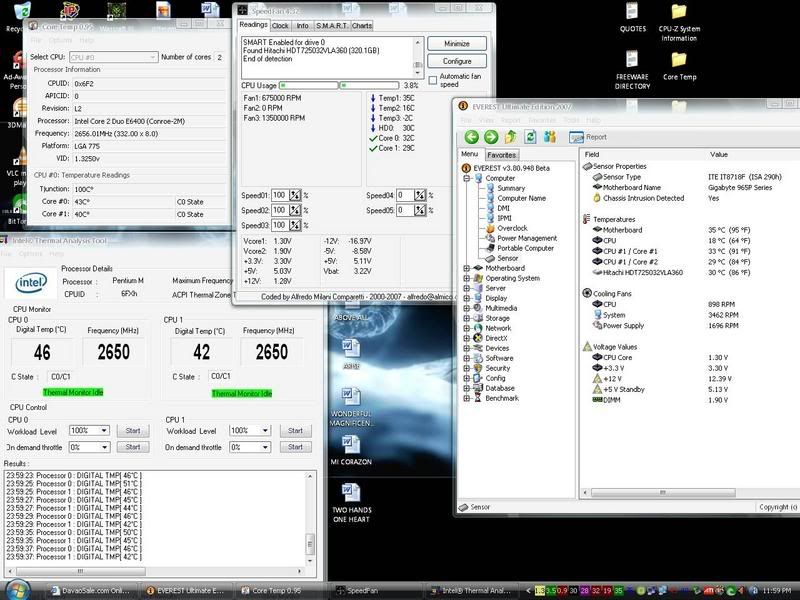Switch to the S.M.A.R.T. tab in SpeedFan
Viewport: 800px width, 600px height.
click(334, 26)
